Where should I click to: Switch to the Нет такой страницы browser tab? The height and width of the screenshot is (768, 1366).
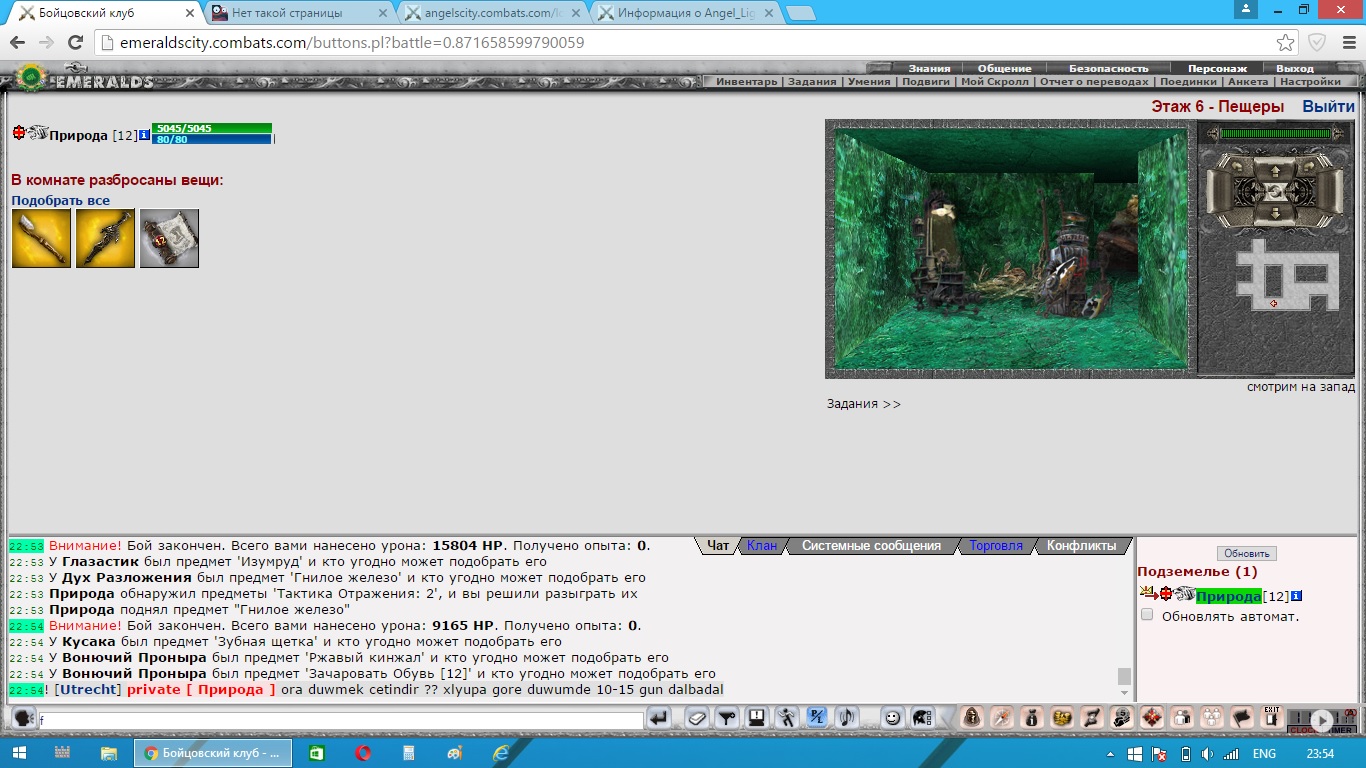[298, 13]
